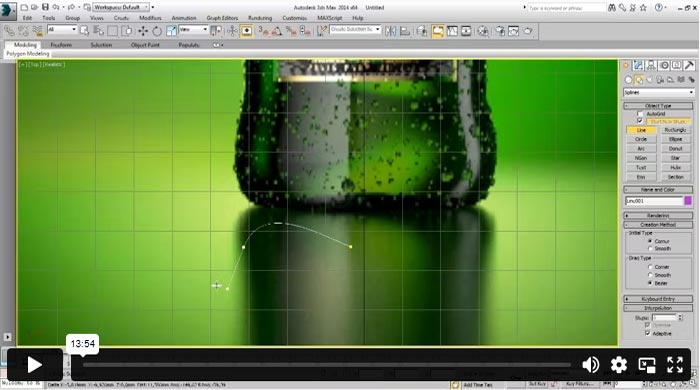Open the 3ds Max application menu logo
The height and width of the screenshot is (390, 700).
(x=8, y=11)
